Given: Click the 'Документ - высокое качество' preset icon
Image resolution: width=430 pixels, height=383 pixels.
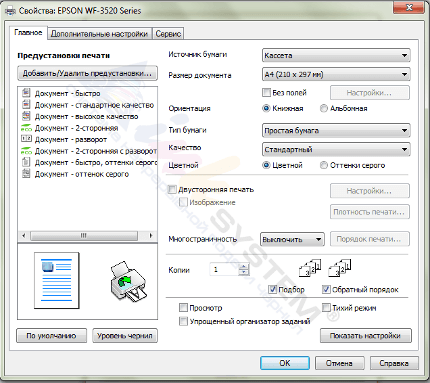Looking at the screenshot, I should coord(26,116).
